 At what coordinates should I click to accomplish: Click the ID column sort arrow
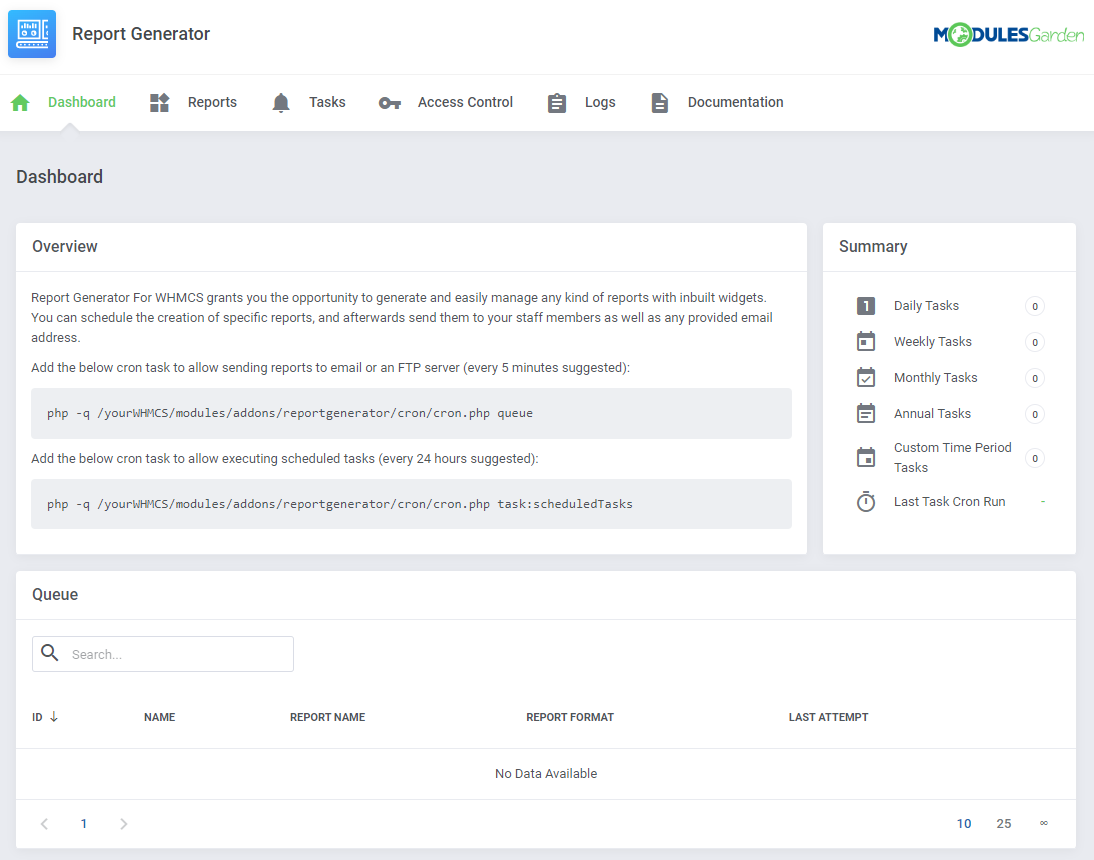pyautogui.click(x=54, y=716)
